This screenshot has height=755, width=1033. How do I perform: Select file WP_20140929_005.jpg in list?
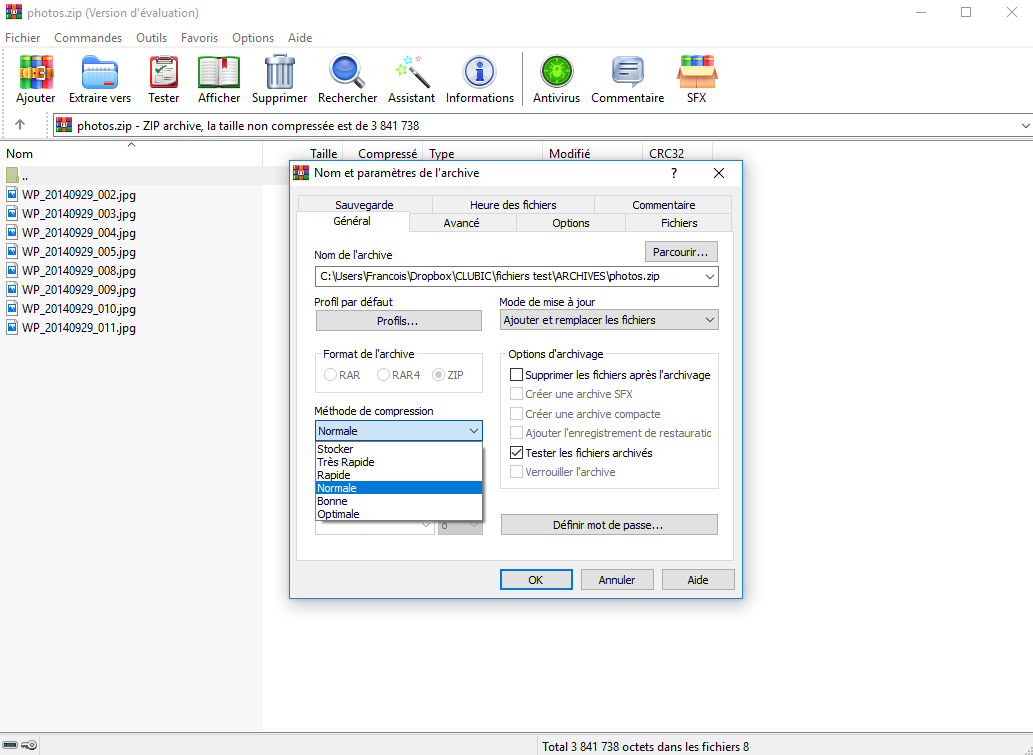tap(78, 252)
